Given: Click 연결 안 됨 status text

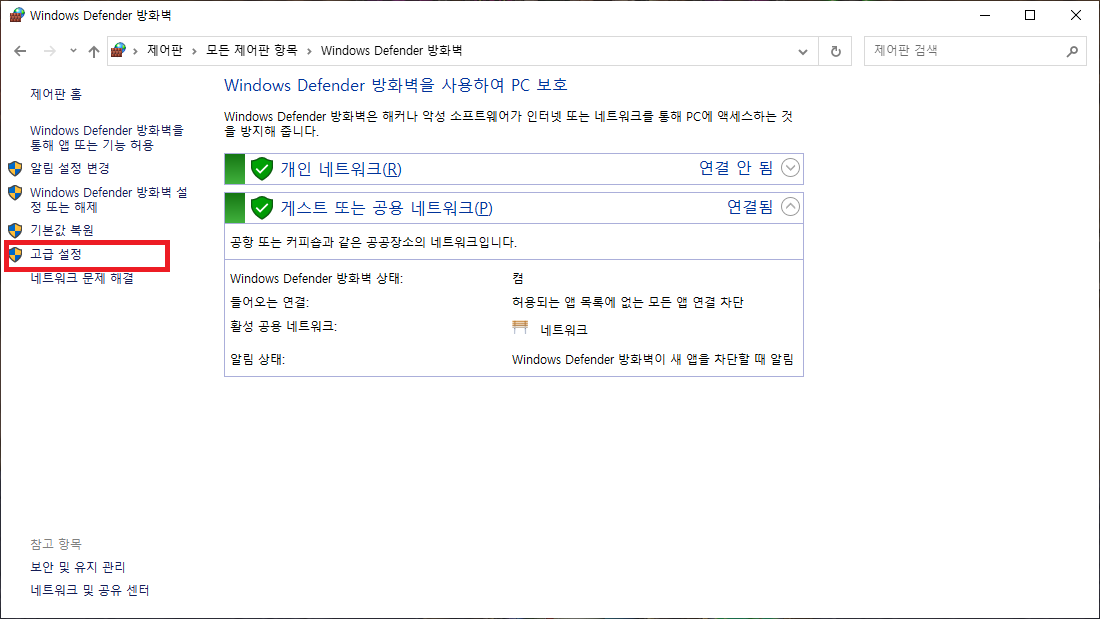Looking at the screenshot, I should (x=736, y=168).
